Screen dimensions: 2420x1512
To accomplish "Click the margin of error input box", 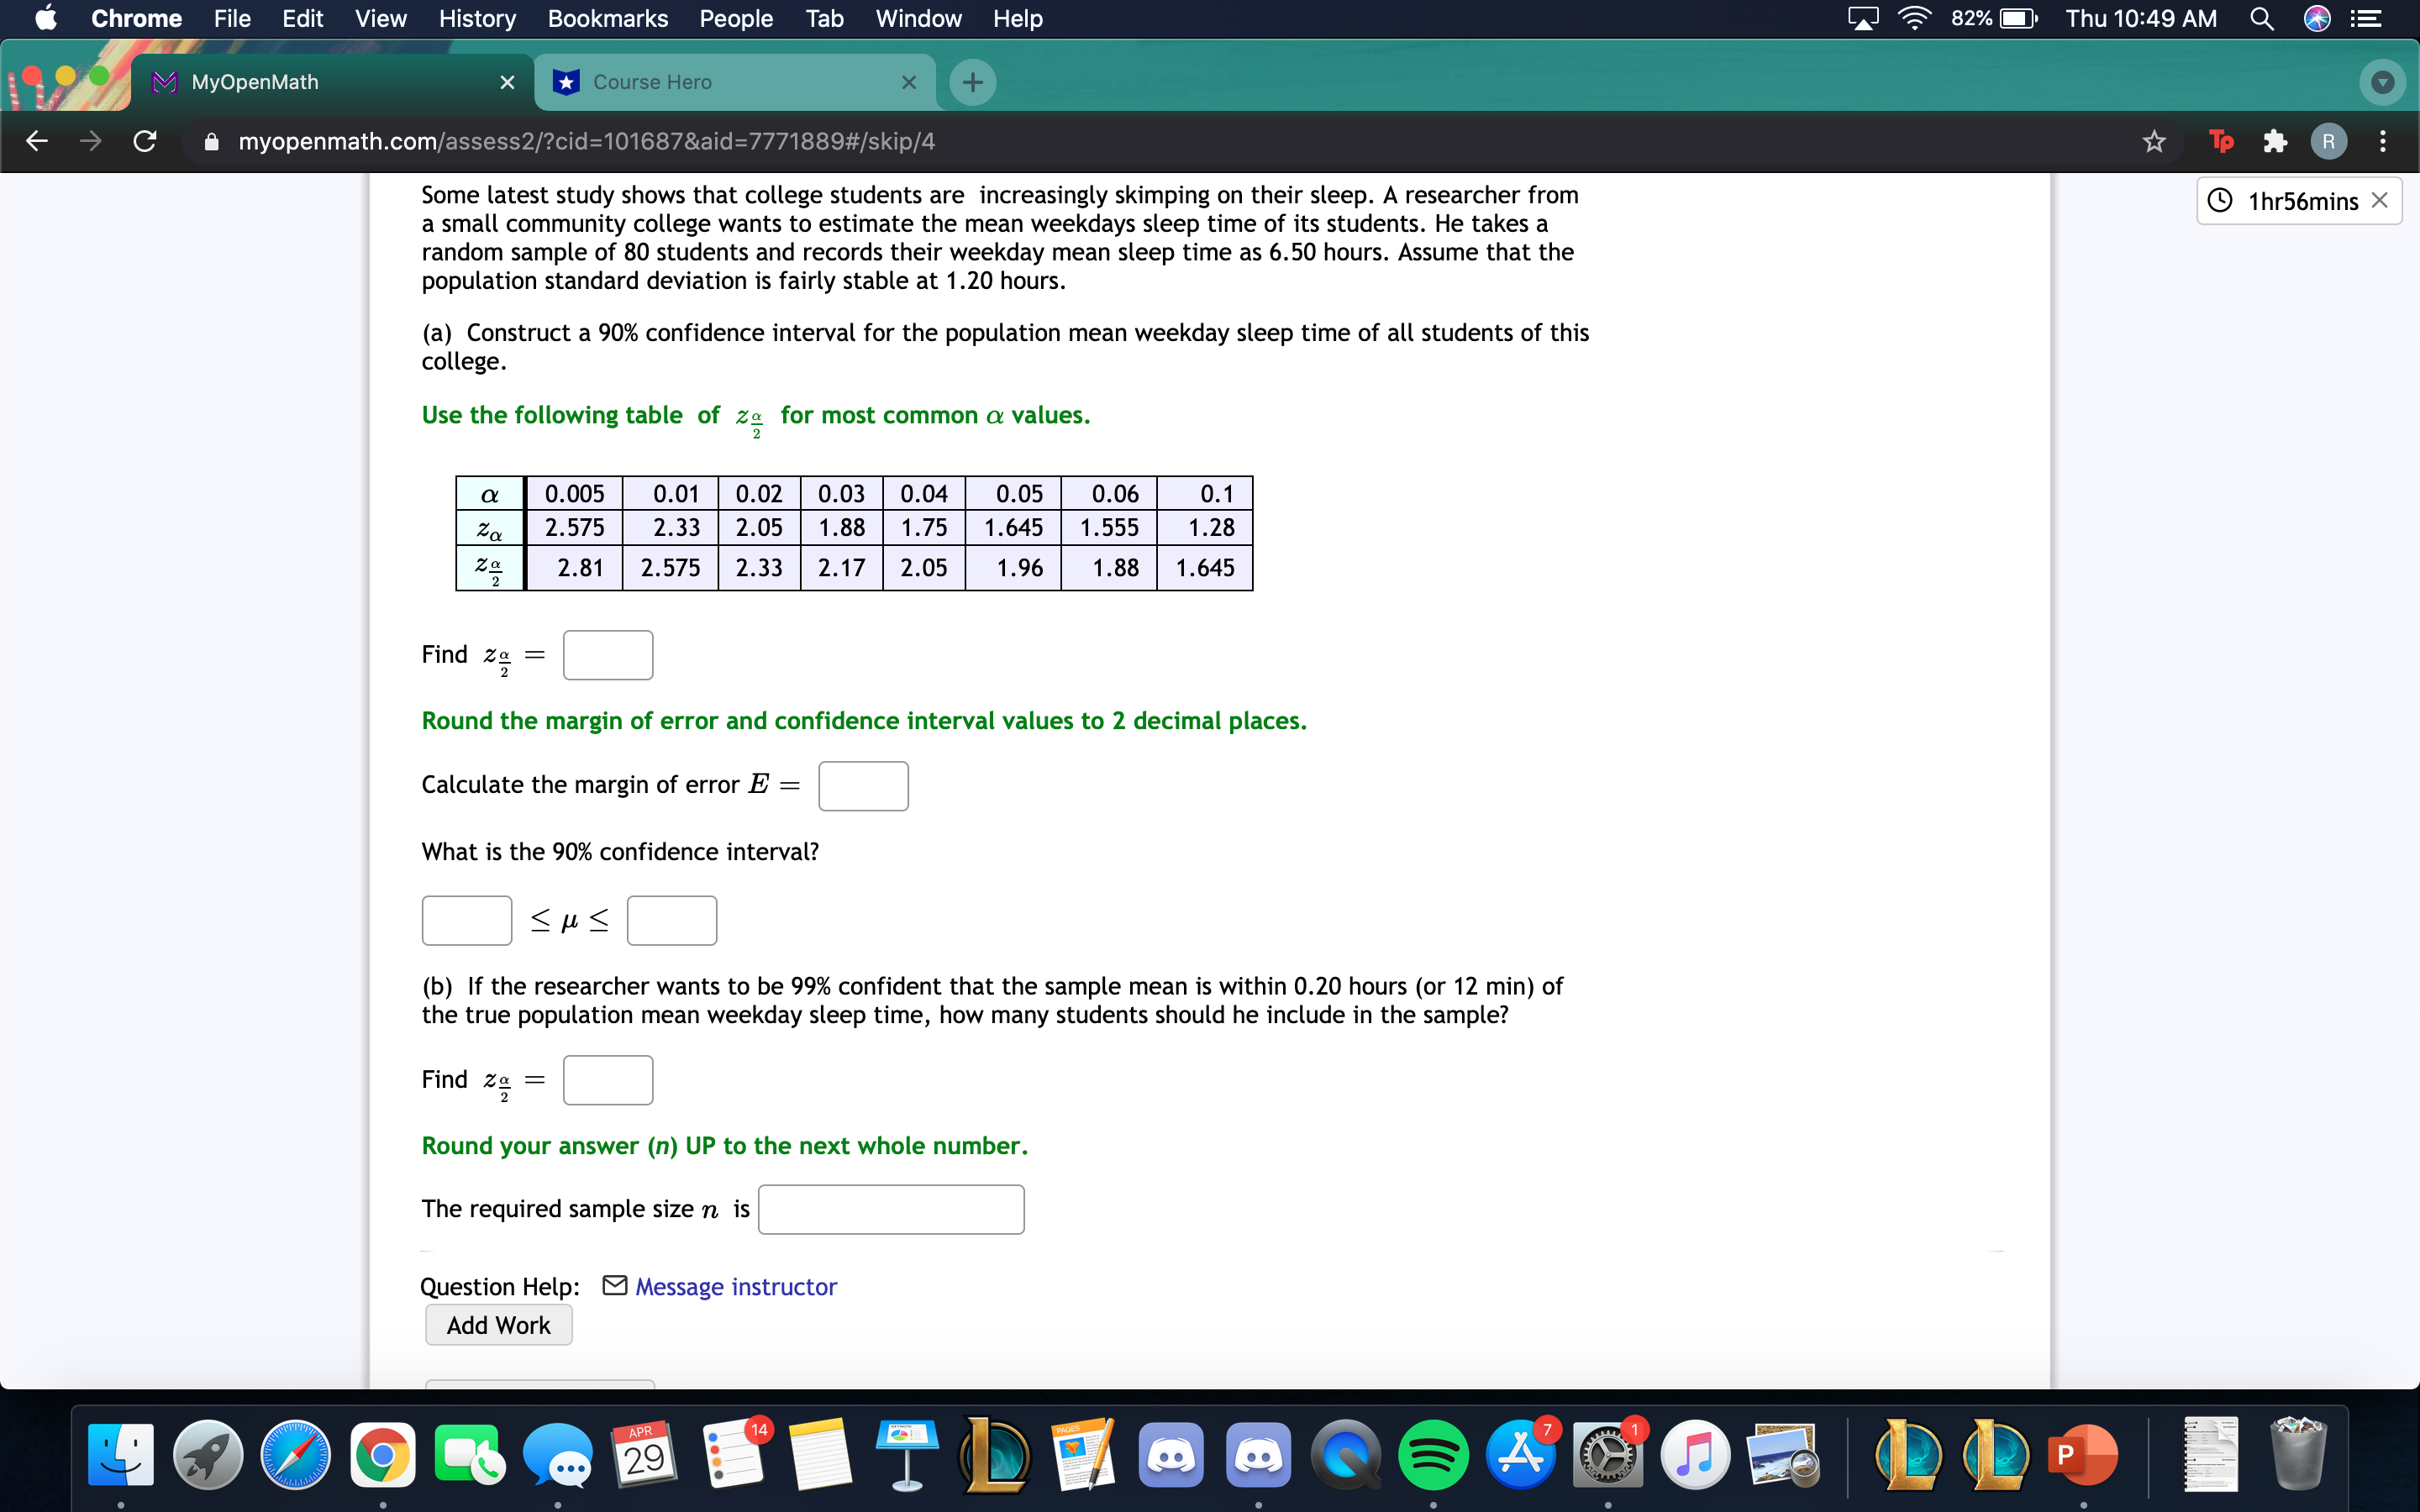I will click(862, 786).
